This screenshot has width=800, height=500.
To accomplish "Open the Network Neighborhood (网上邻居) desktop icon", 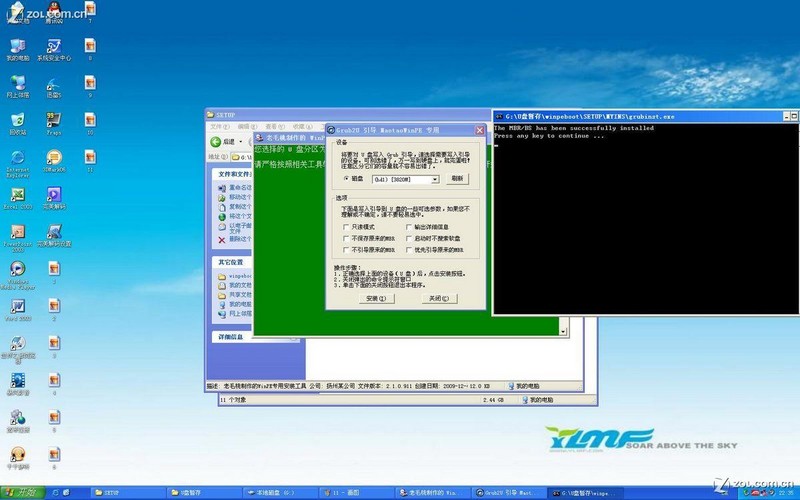I will [17, 86].
